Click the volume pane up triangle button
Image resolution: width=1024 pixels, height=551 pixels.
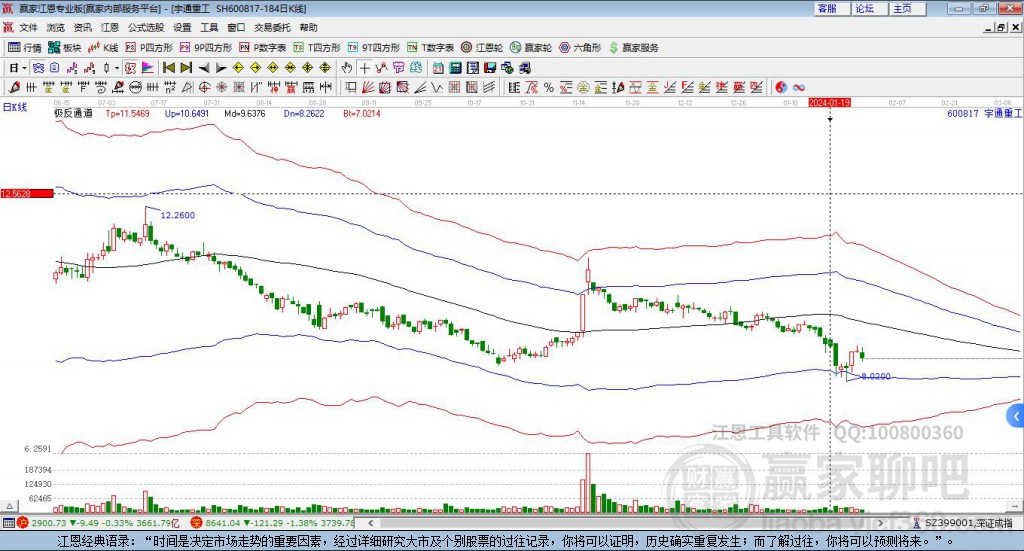9,507
